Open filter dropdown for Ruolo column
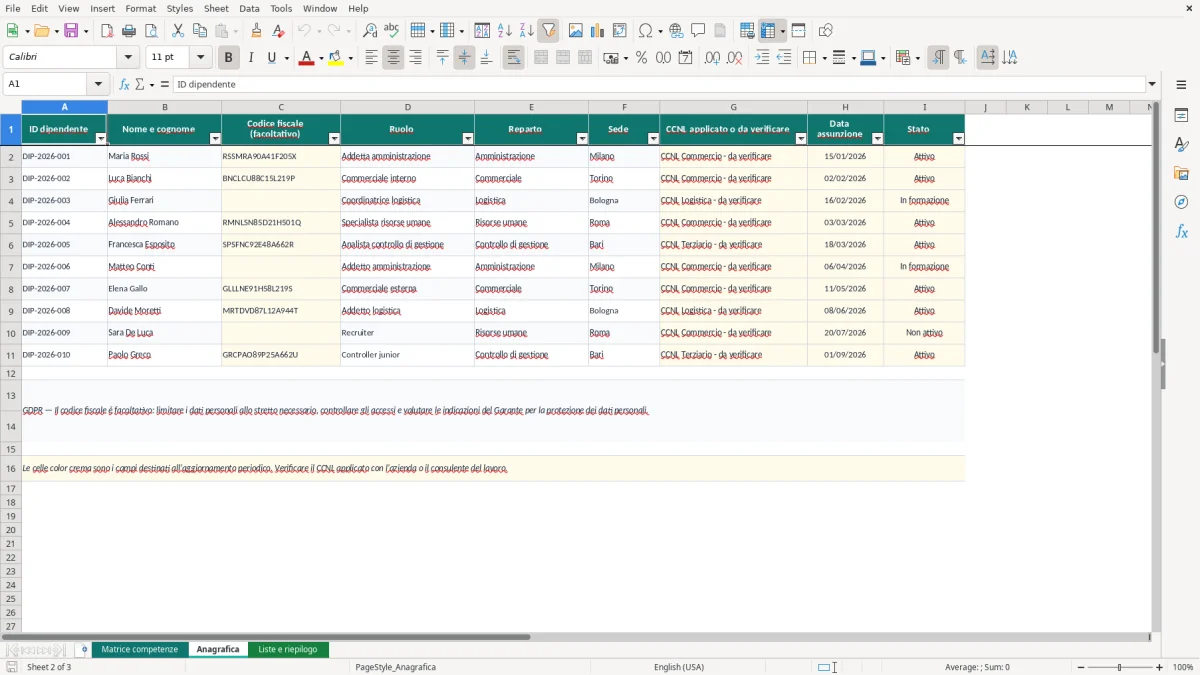Screen dimensions: 1200x675 click(x=467, y=139)
